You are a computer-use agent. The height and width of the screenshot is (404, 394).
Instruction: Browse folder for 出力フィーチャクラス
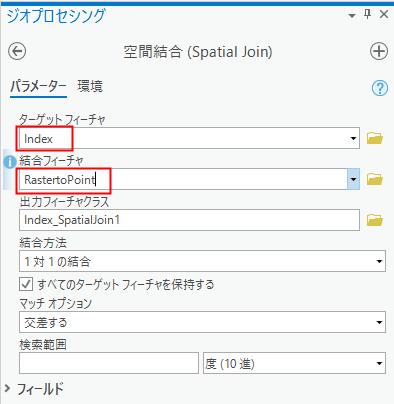375,220
